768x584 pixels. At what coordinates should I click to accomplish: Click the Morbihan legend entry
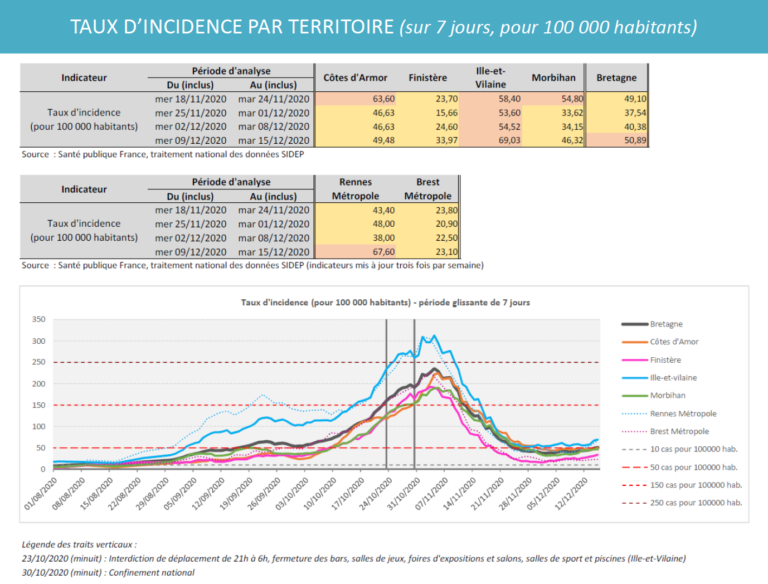coord(654,395)
